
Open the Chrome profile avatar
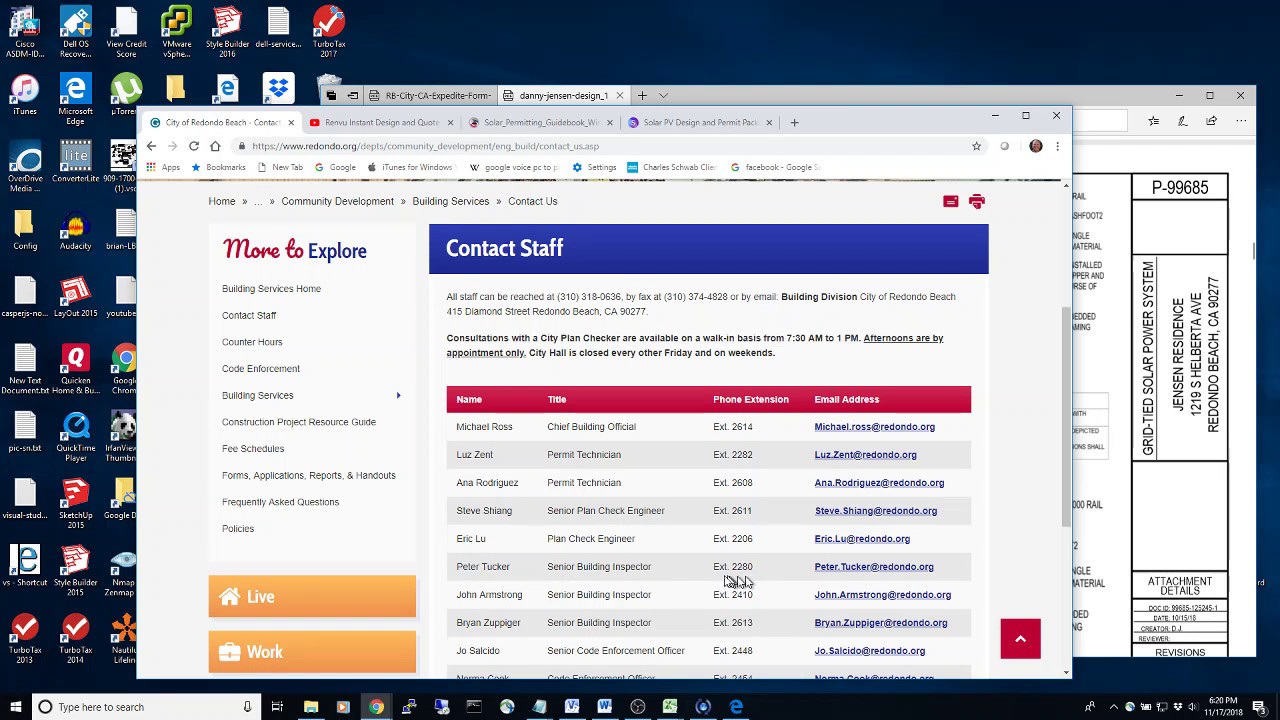1036,146
